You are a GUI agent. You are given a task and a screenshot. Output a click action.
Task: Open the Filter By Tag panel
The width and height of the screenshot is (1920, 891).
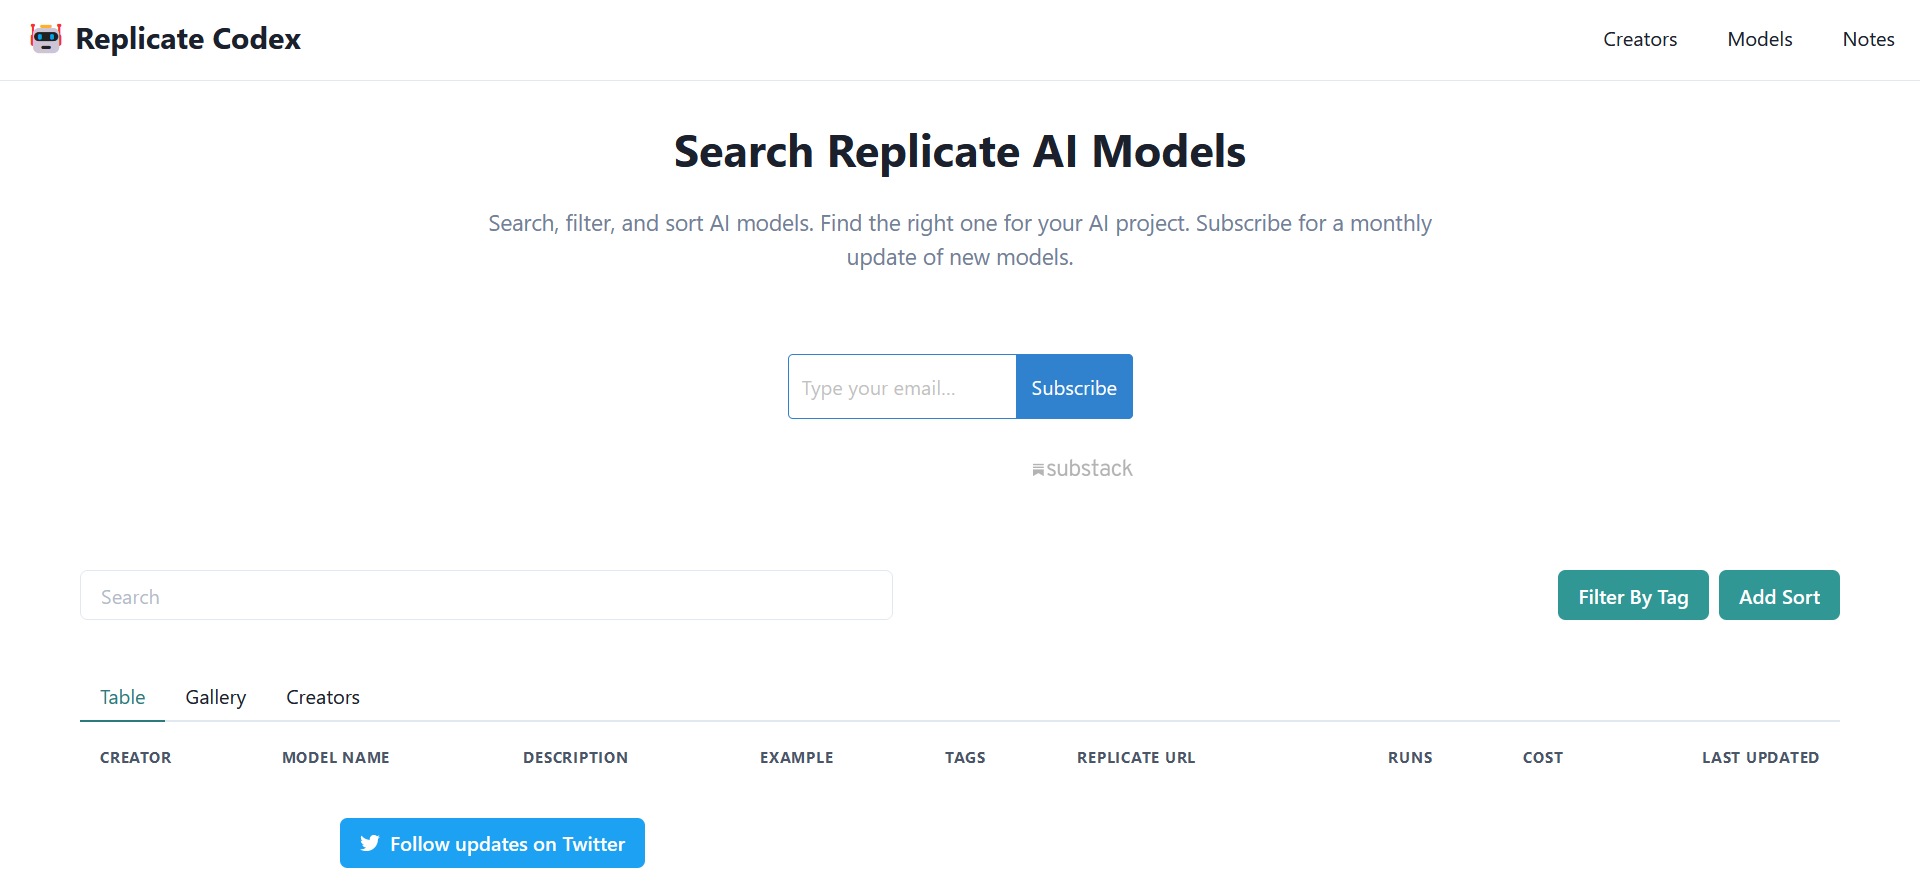(1632, 595)
